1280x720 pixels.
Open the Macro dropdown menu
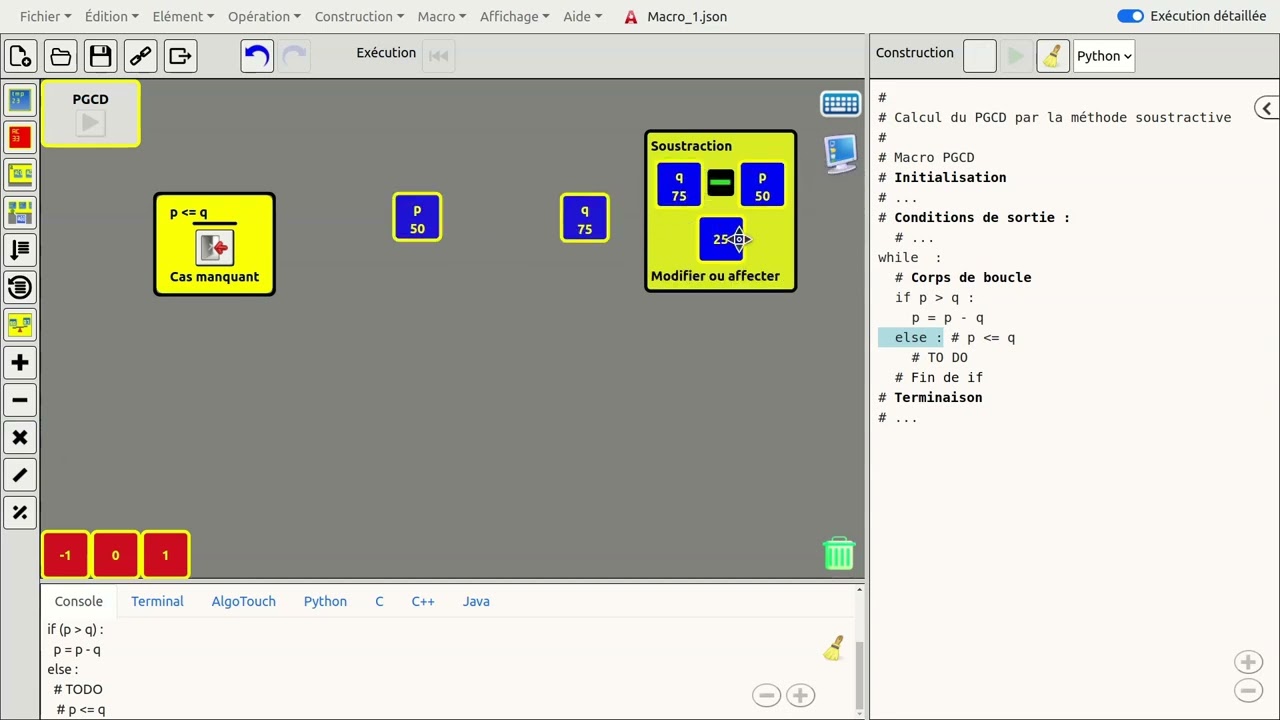tap(442, 16)
